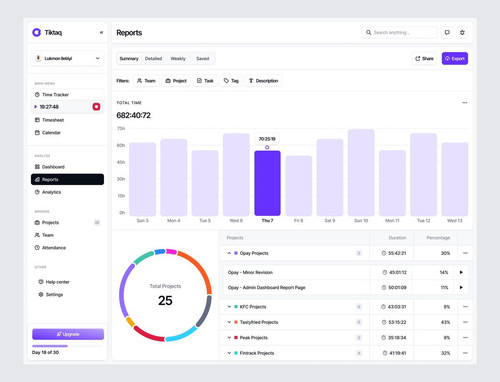The height and width of the screenshot is (382, 500).
Task: Open the Peak Projects row options menu
Action: click(465, 338)
